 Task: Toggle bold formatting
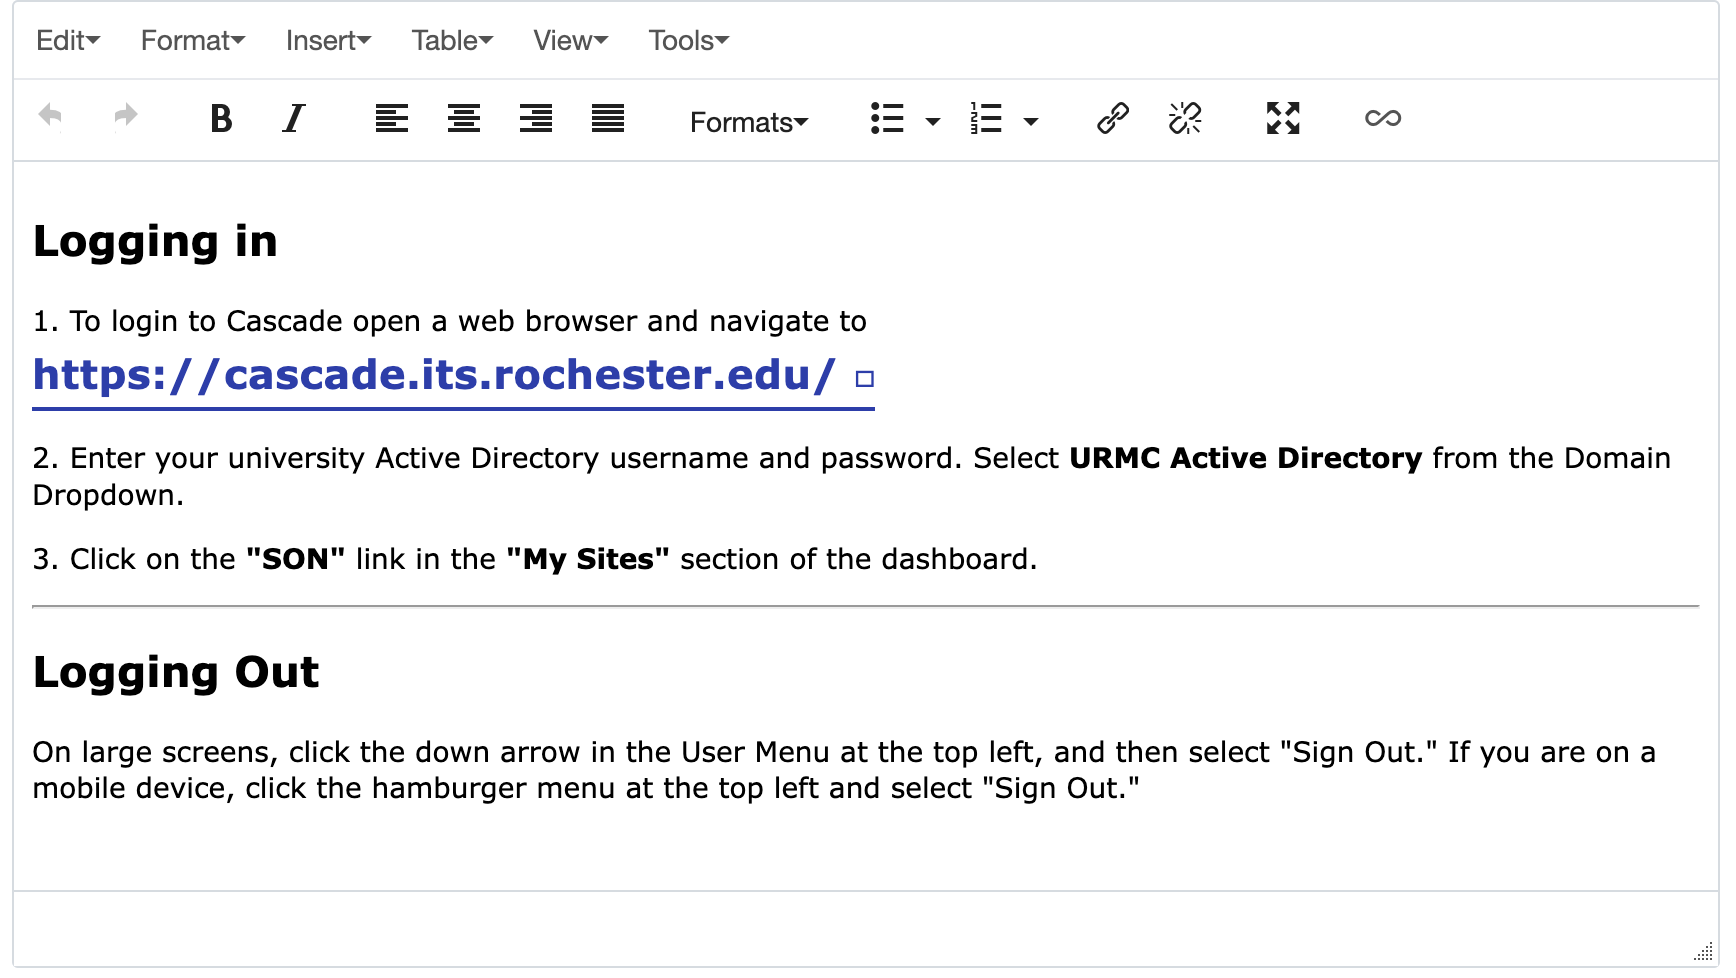tap(221, 118)
